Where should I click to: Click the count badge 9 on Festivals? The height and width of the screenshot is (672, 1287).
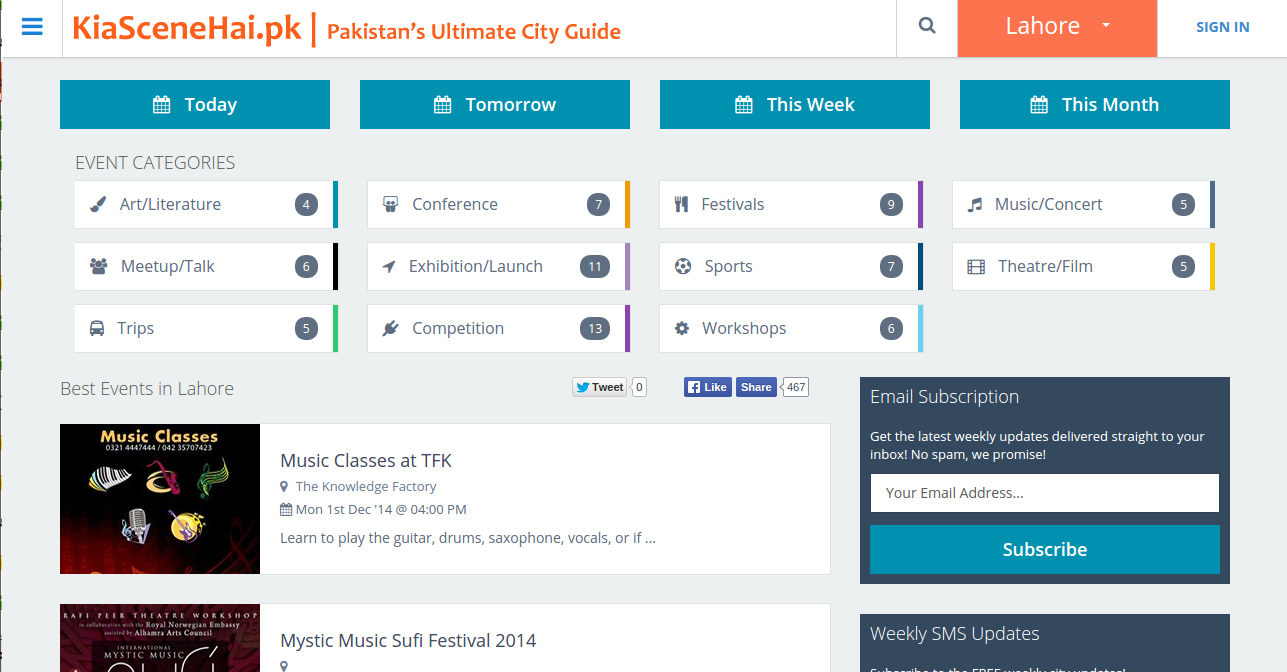coord(891,205)
